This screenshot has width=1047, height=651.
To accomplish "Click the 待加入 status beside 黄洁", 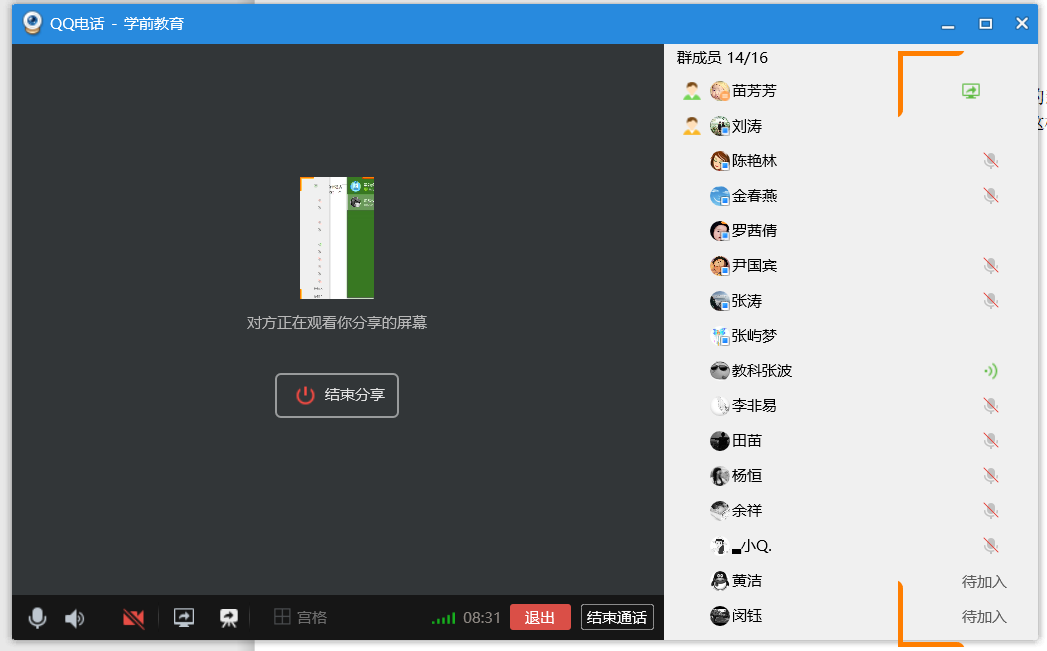I will pos(984,581).
